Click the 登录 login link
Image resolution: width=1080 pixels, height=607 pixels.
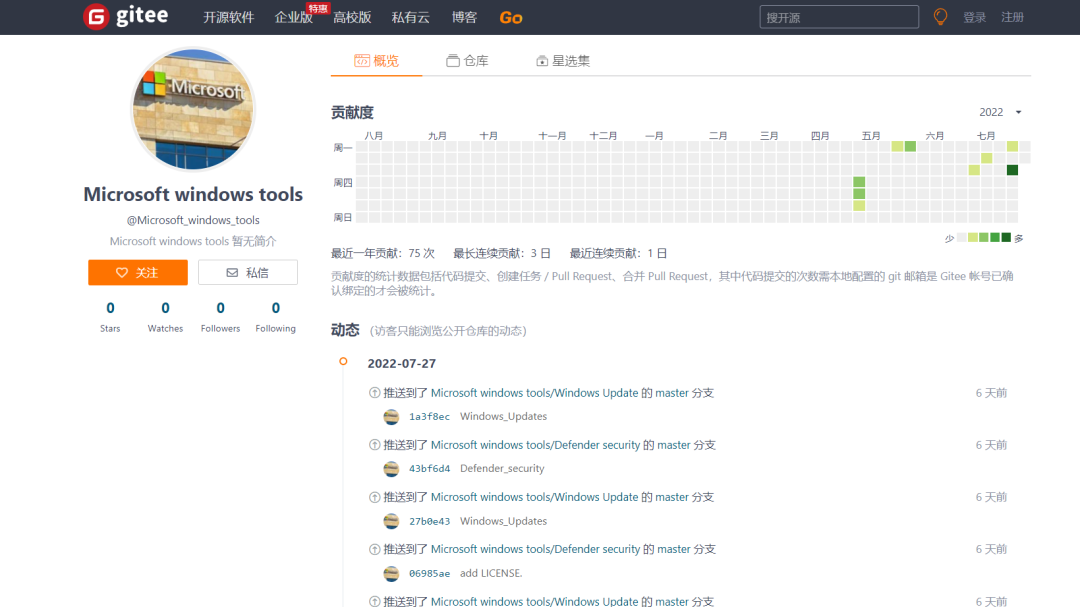(975, 17)
